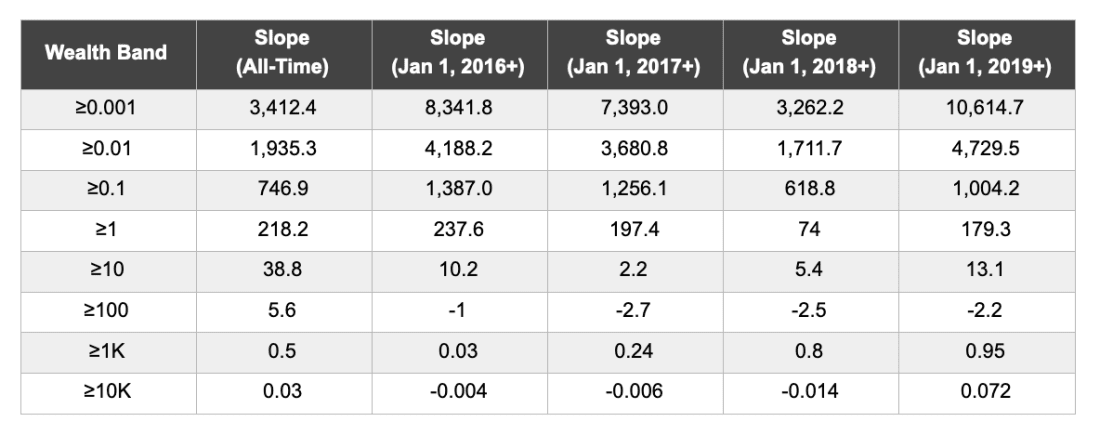The width and height of the screenshot is (1100, 435).
Task: Select the cell showing 237.6
Action: click(460, 231)
